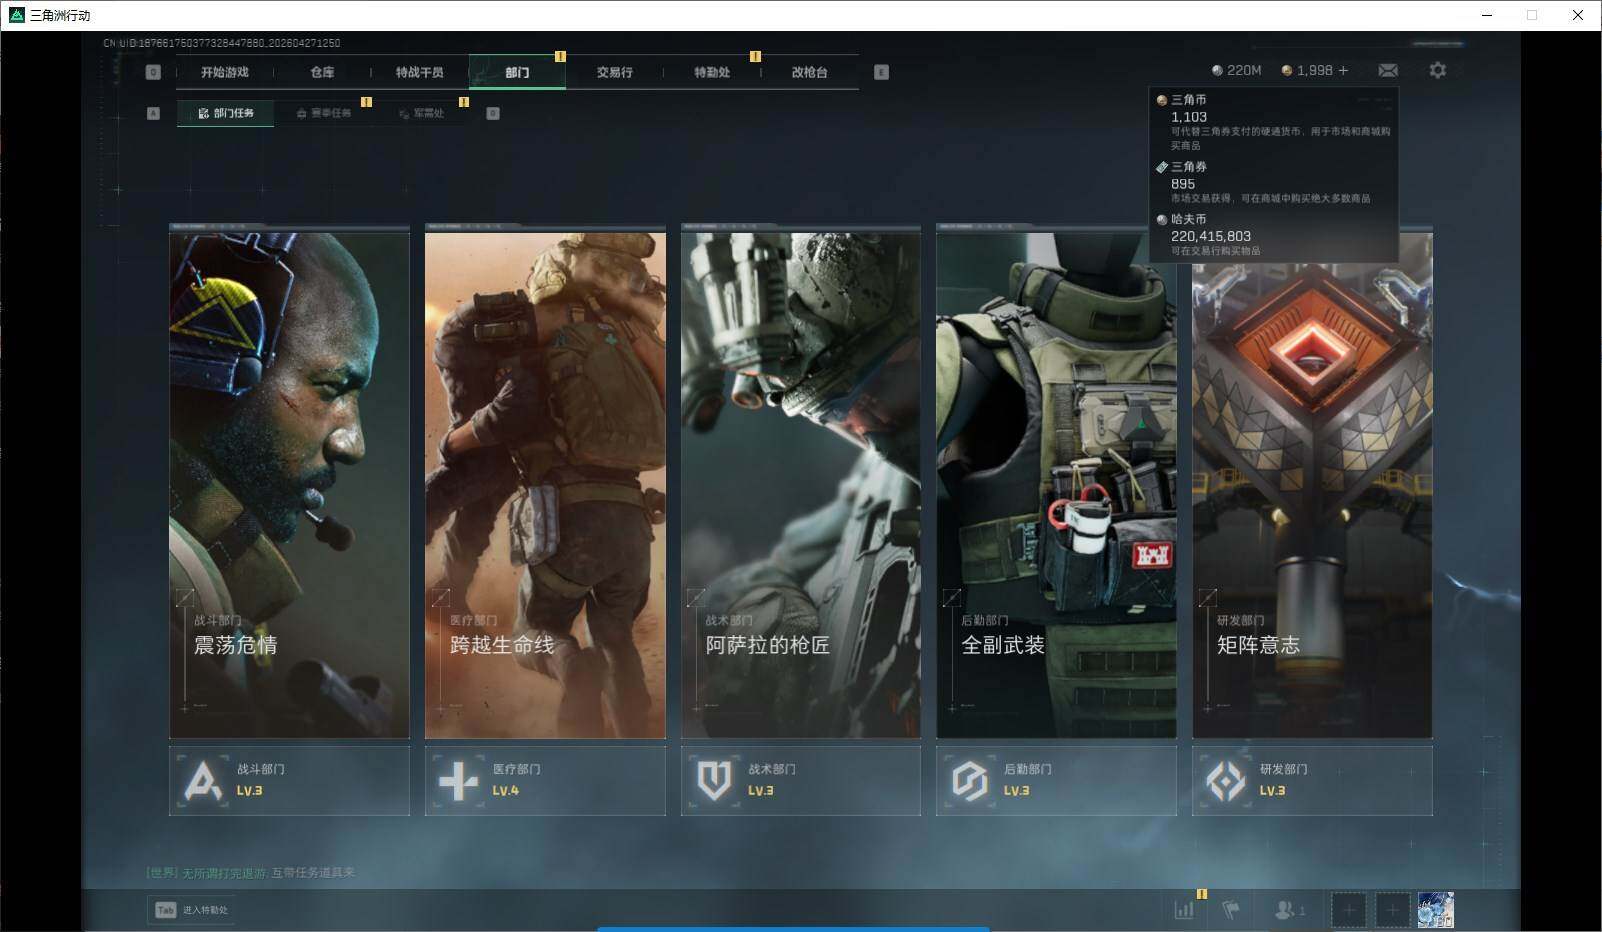Click the 后勤部门 LV.3 button
The image size is (1602, 932).
click(1056, 781)
